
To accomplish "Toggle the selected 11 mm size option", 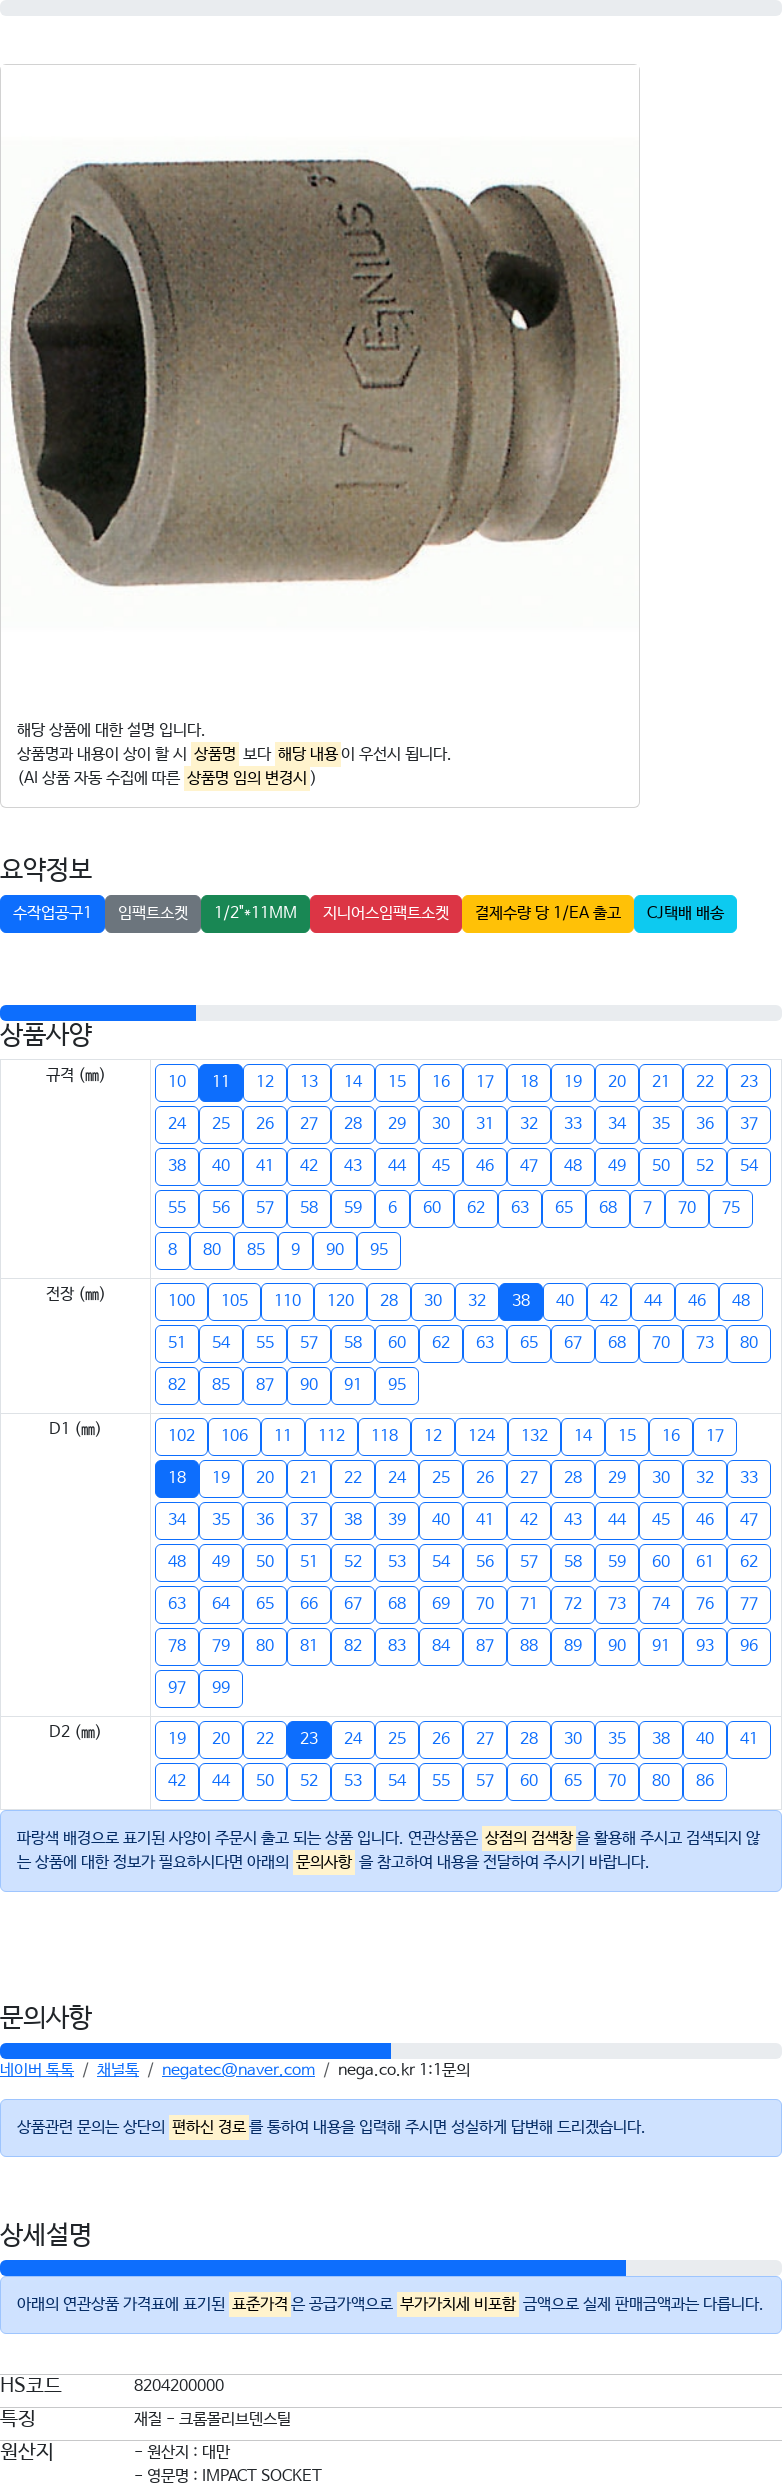I will pos(221,1082).
